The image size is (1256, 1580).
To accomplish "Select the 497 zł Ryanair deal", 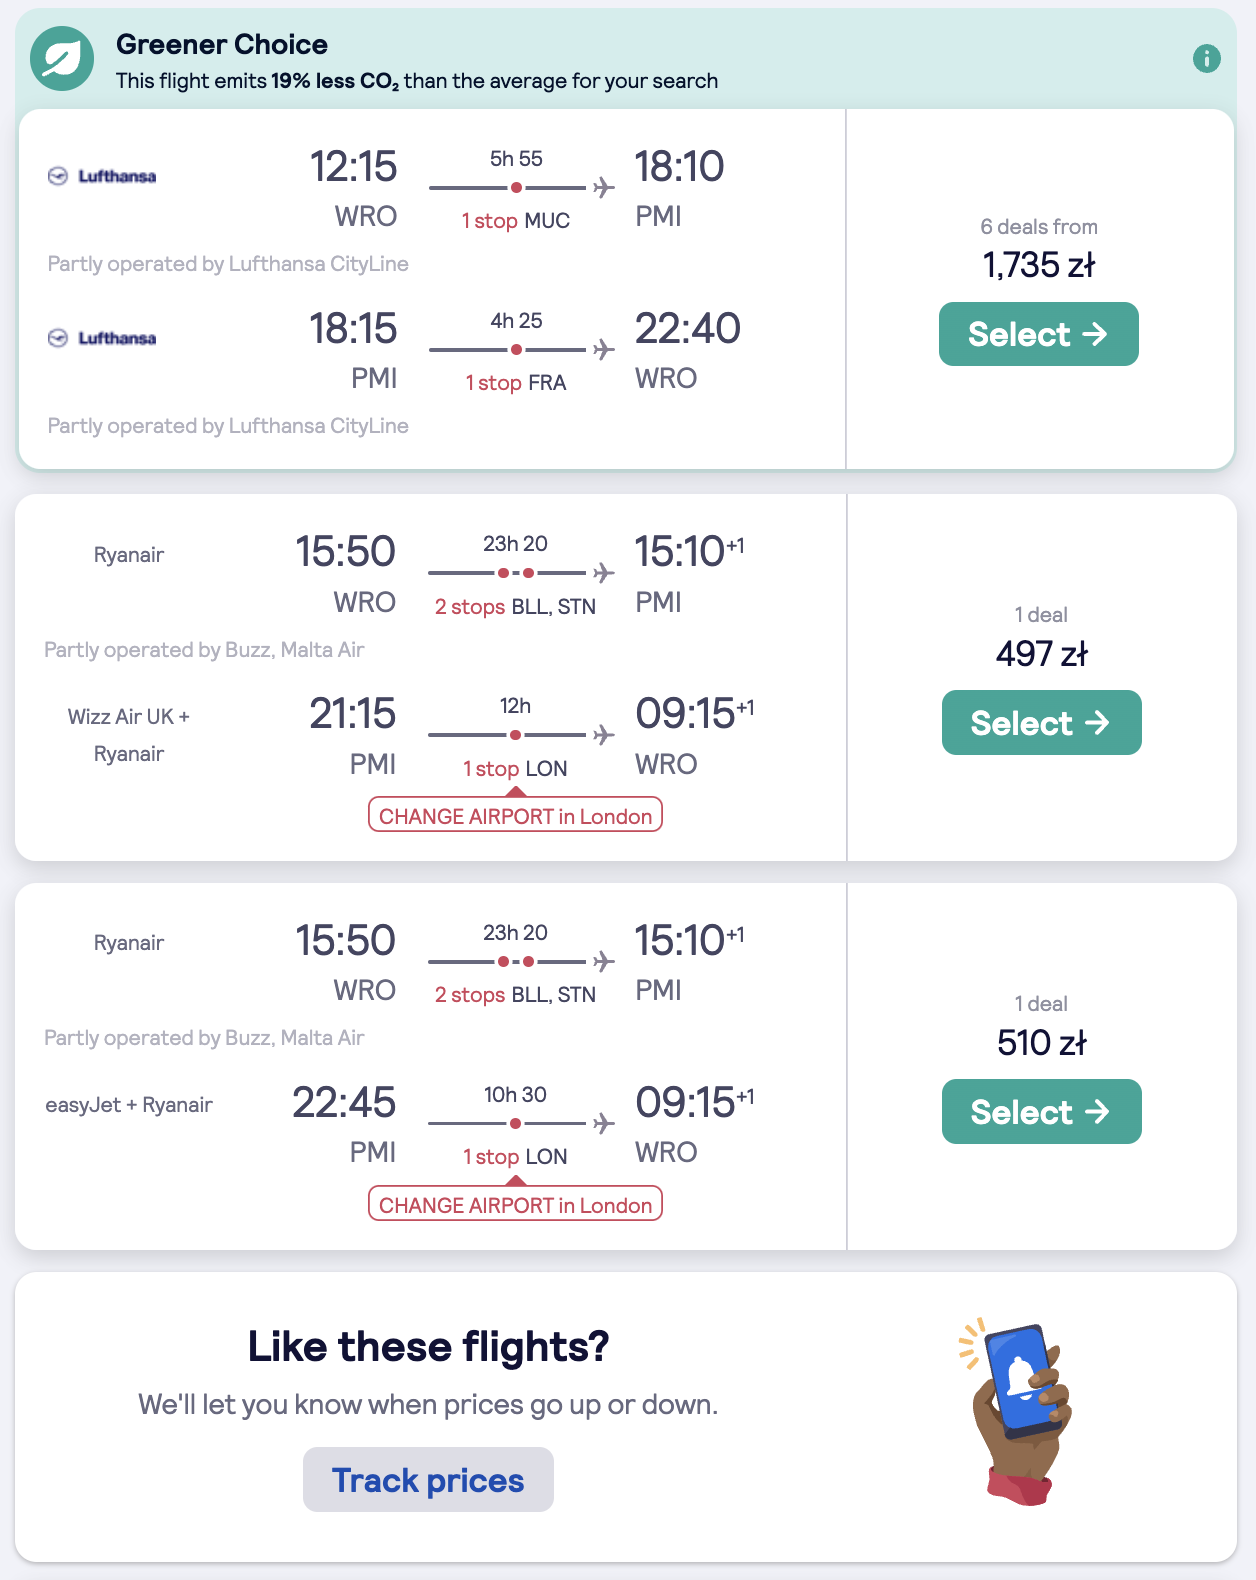I will tap(1041, 723).
